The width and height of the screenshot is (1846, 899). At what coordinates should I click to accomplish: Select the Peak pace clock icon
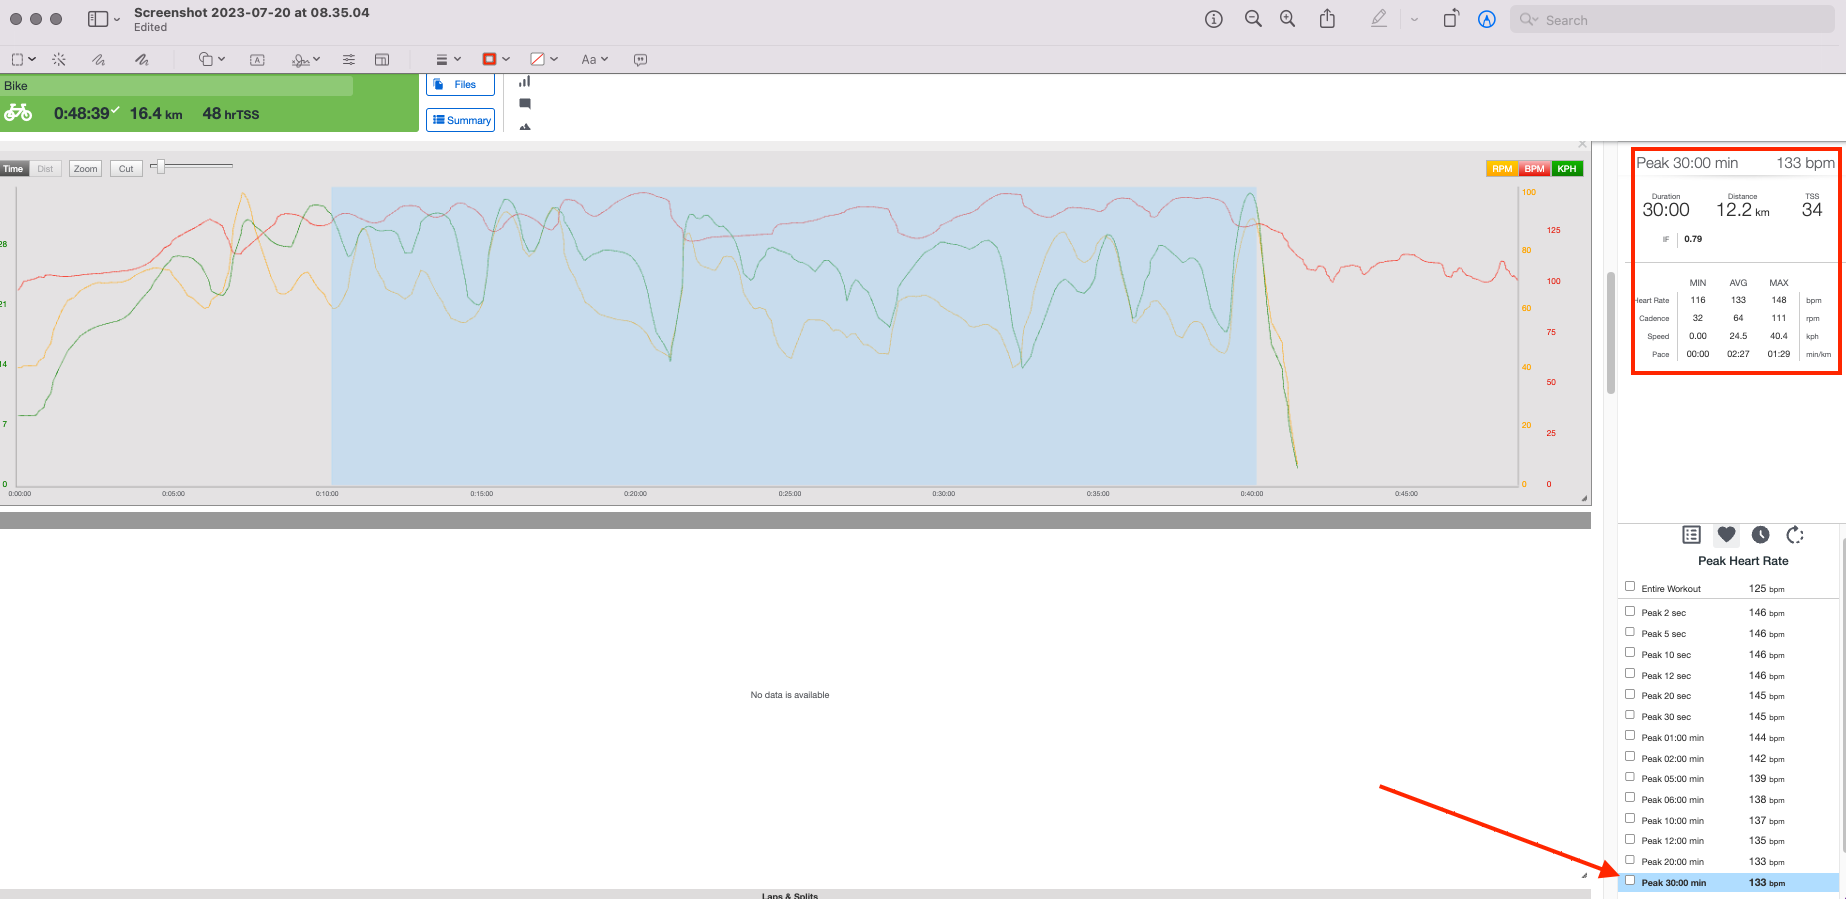(1761, 535)
